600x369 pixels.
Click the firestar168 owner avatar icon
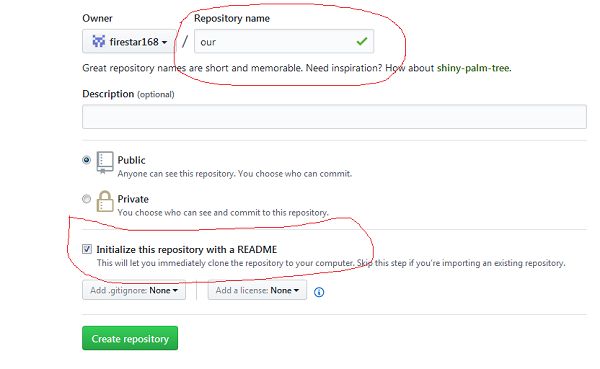click(x=99, y=41)
